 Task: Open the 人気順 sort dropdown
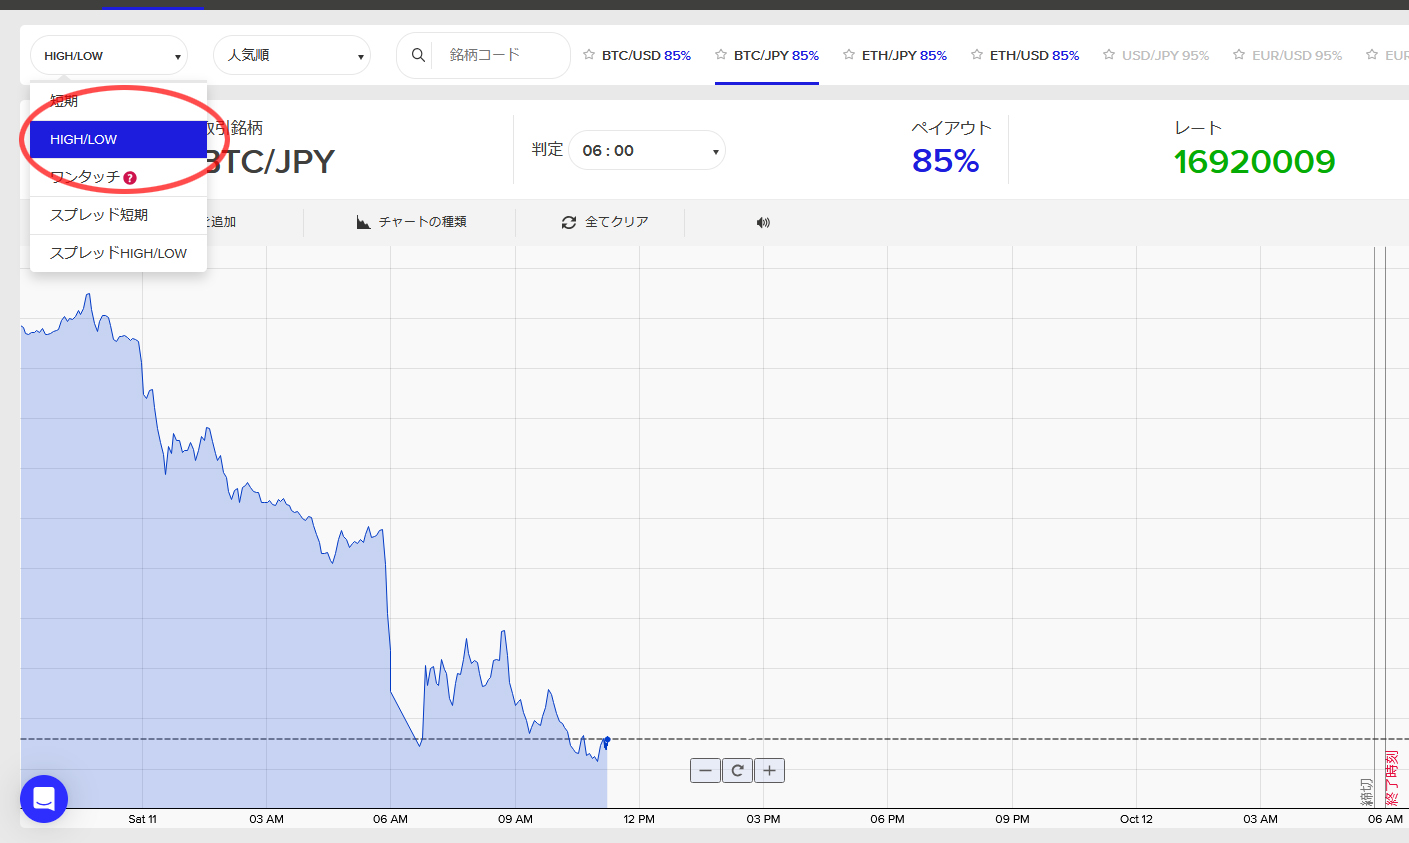[x=292, y=56]
